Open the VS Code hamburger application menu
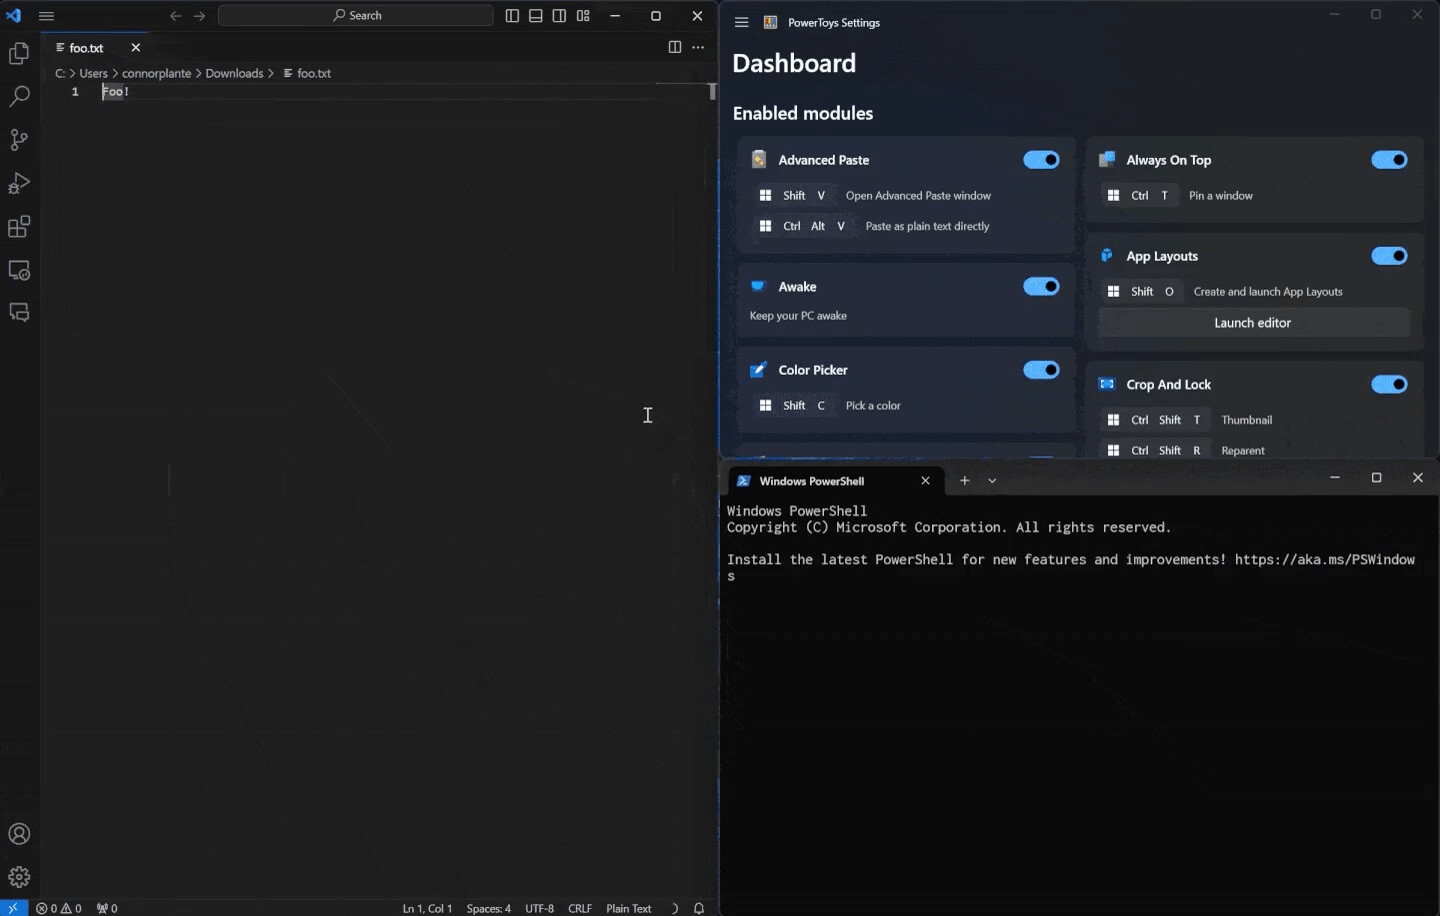Viewport: 1440px width, 916px height. coord(46,16)
